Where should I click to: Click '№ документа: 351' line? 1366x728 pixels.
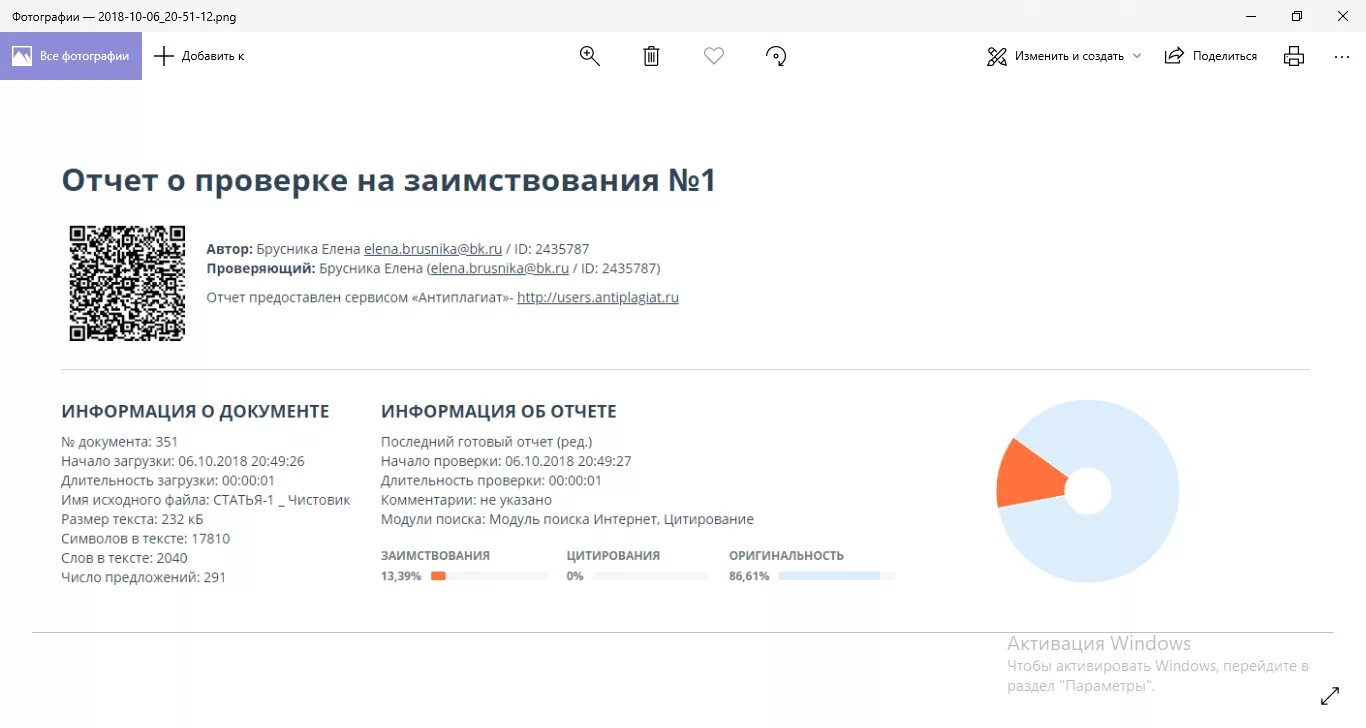pyautogui.click(x=120, y=441)
